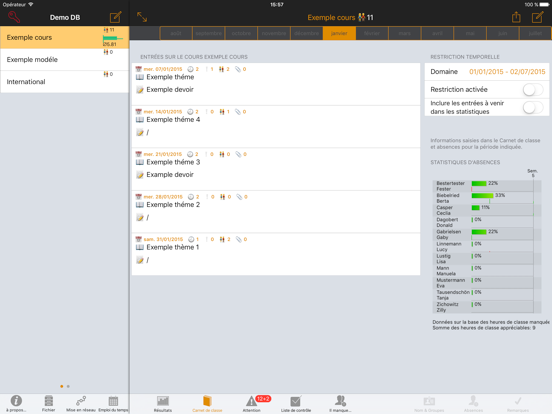Switch to the septembre month tab
The width and height of the screenshot is (552, 414).
coord(209,33)
